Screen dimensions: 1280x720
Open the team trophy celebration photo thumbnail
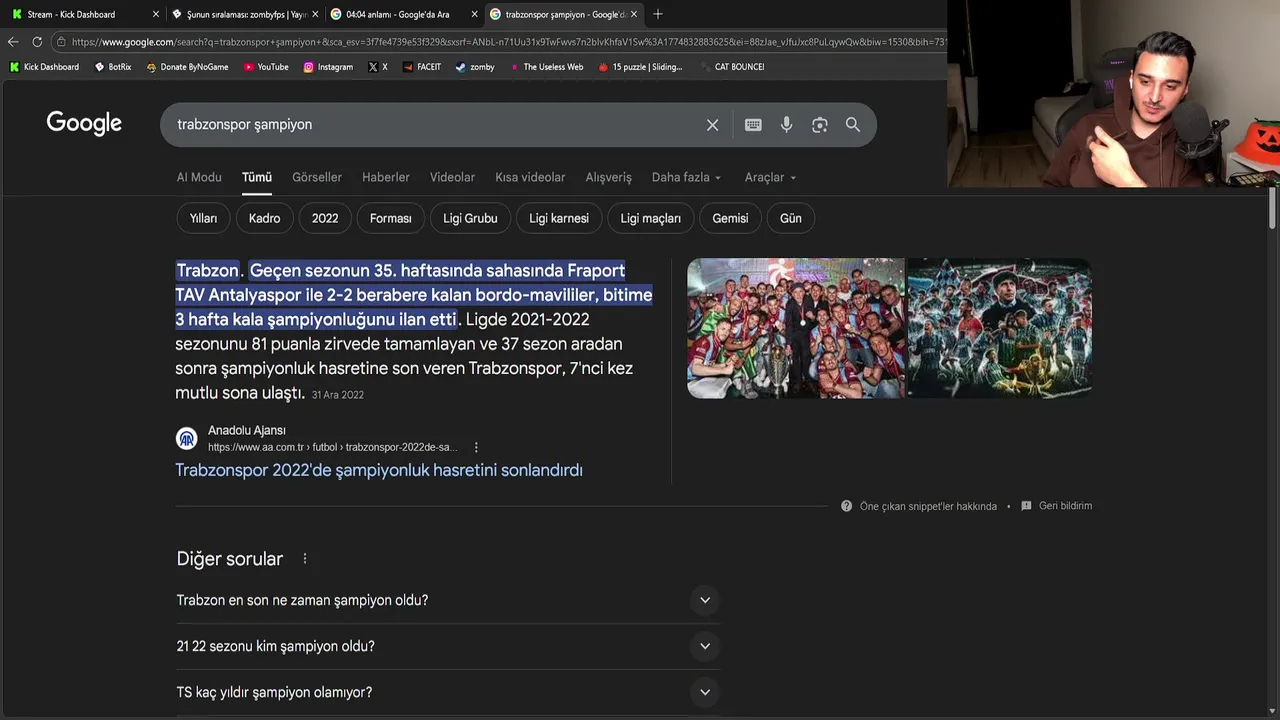[x=795, y=328]
